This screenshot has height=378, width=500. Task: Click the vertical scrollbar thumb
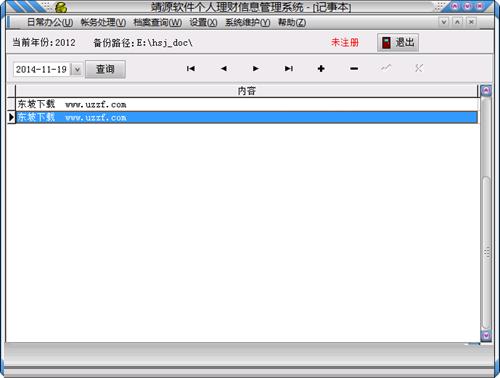487,252
